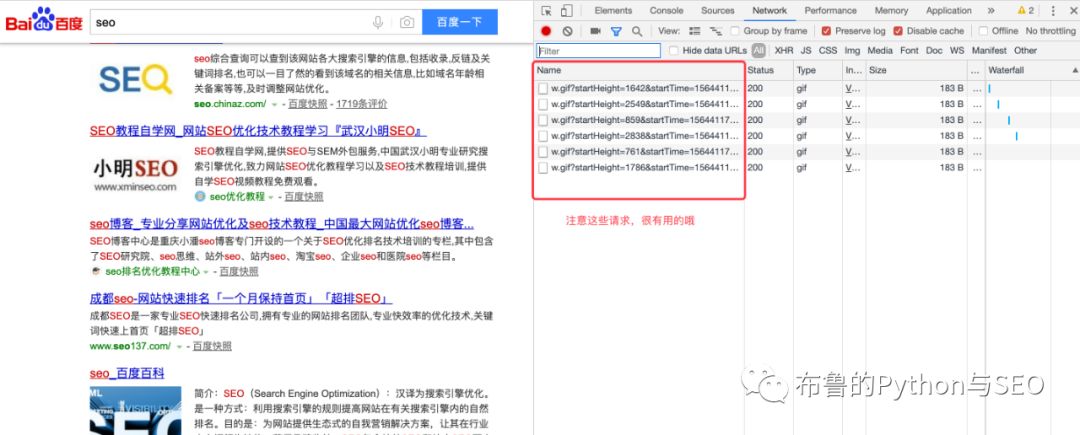1080x435 pixels.
Task: Expand dropdown arrow next to www.seo137.com/
Action: (x=179, y=347)
